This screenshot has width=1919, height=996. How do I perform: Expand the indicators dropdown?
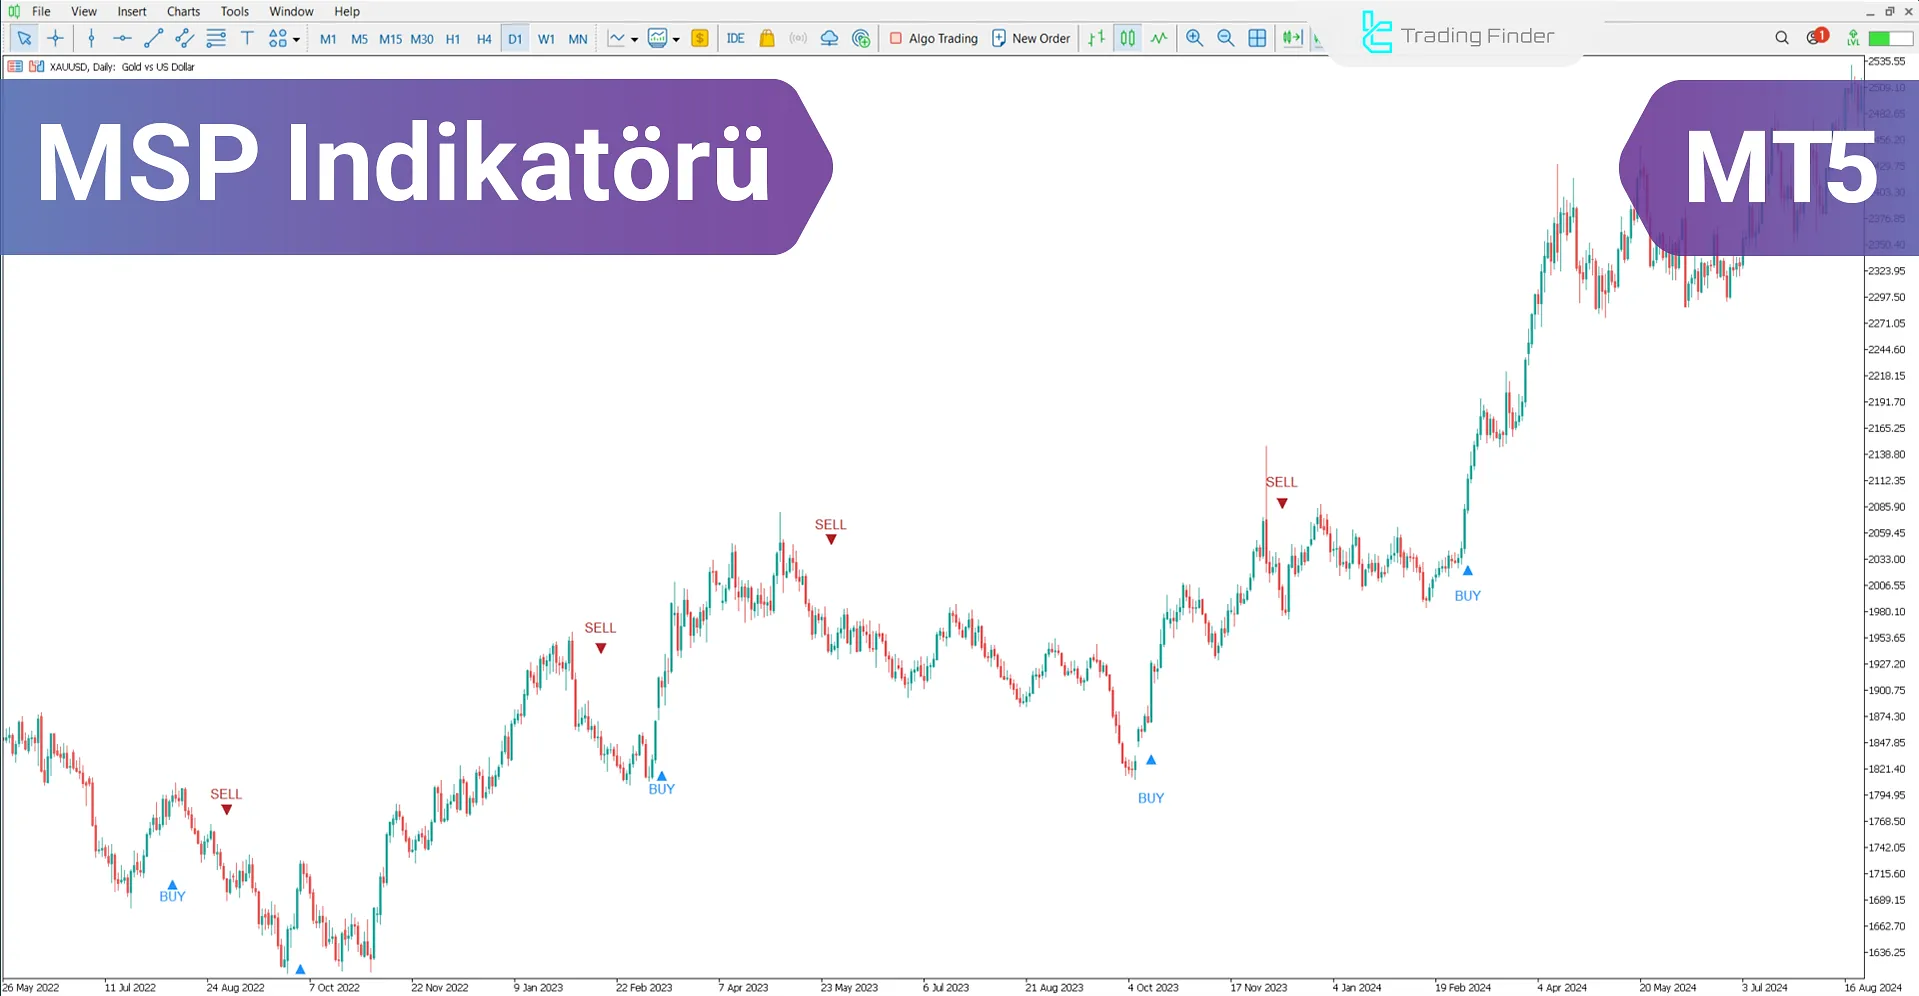[x=675, y=40]
